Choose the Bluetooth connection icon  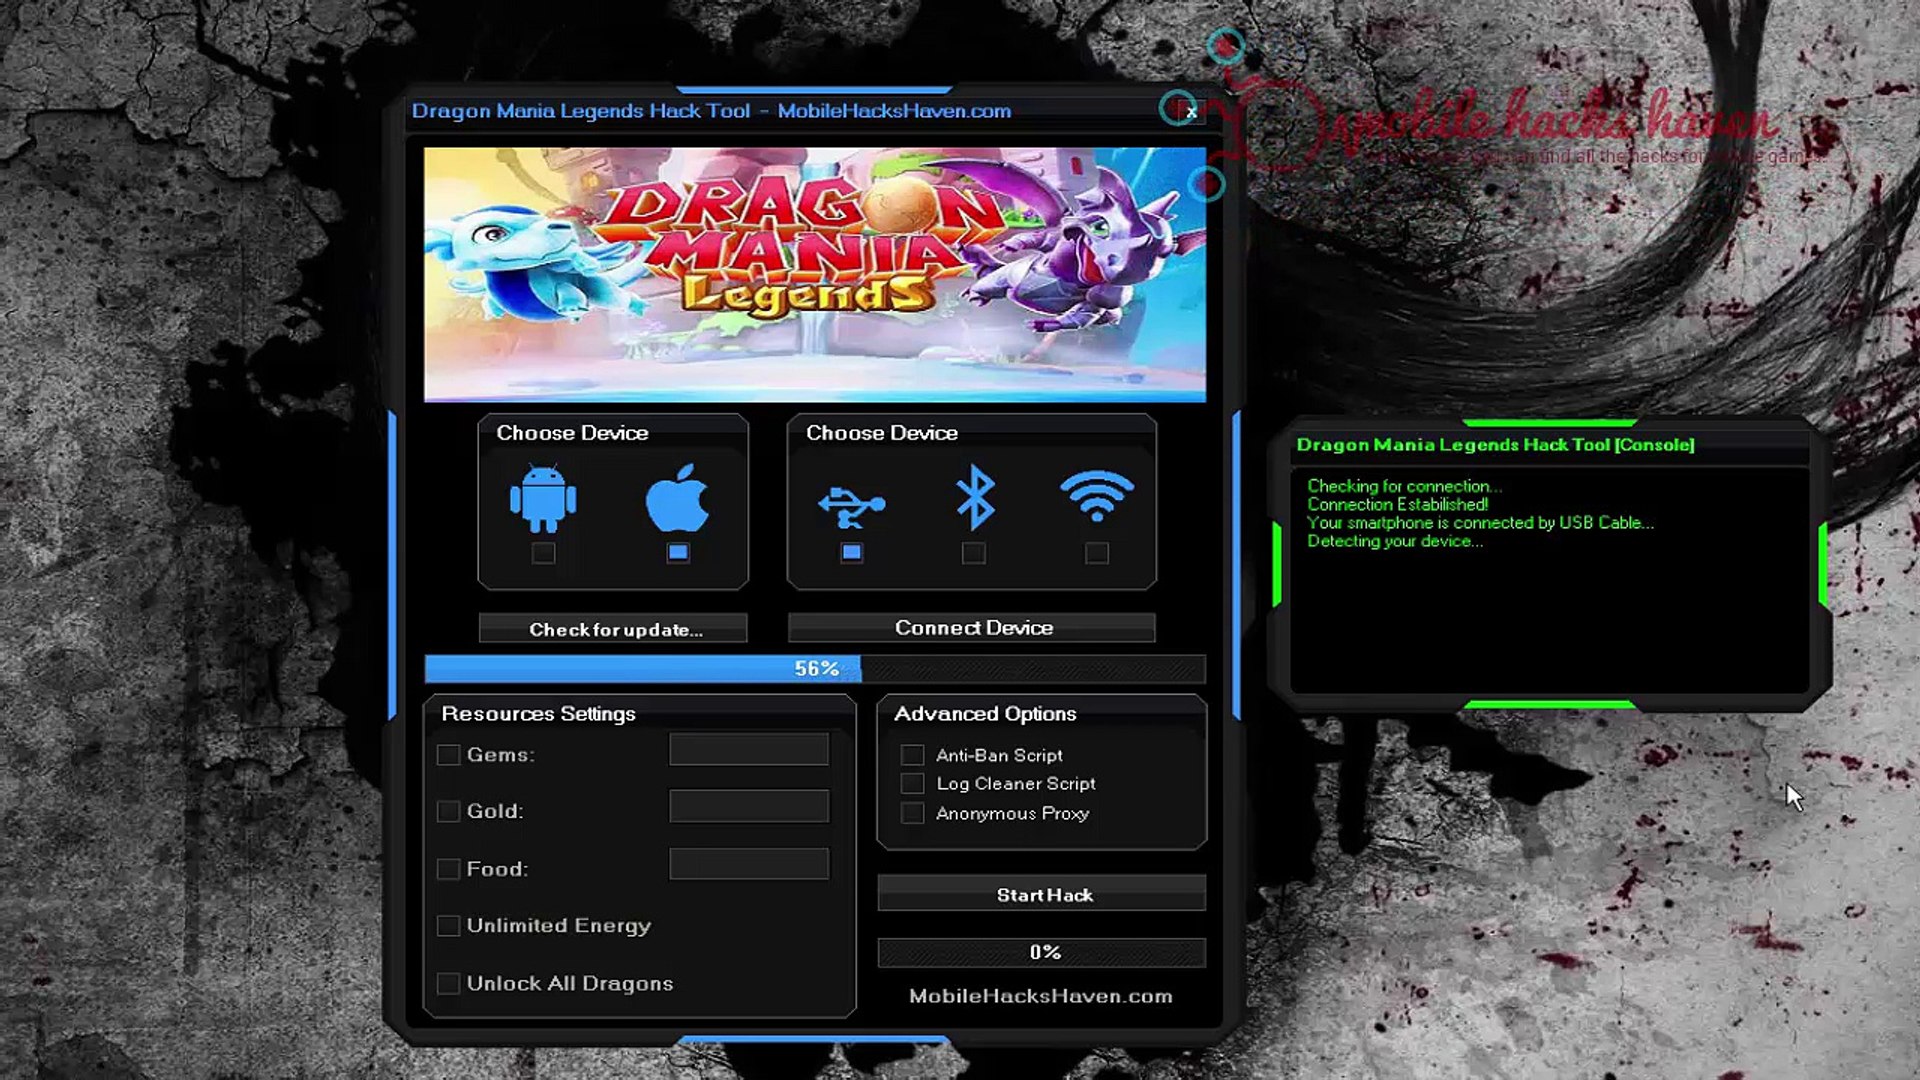pos(974,499)
